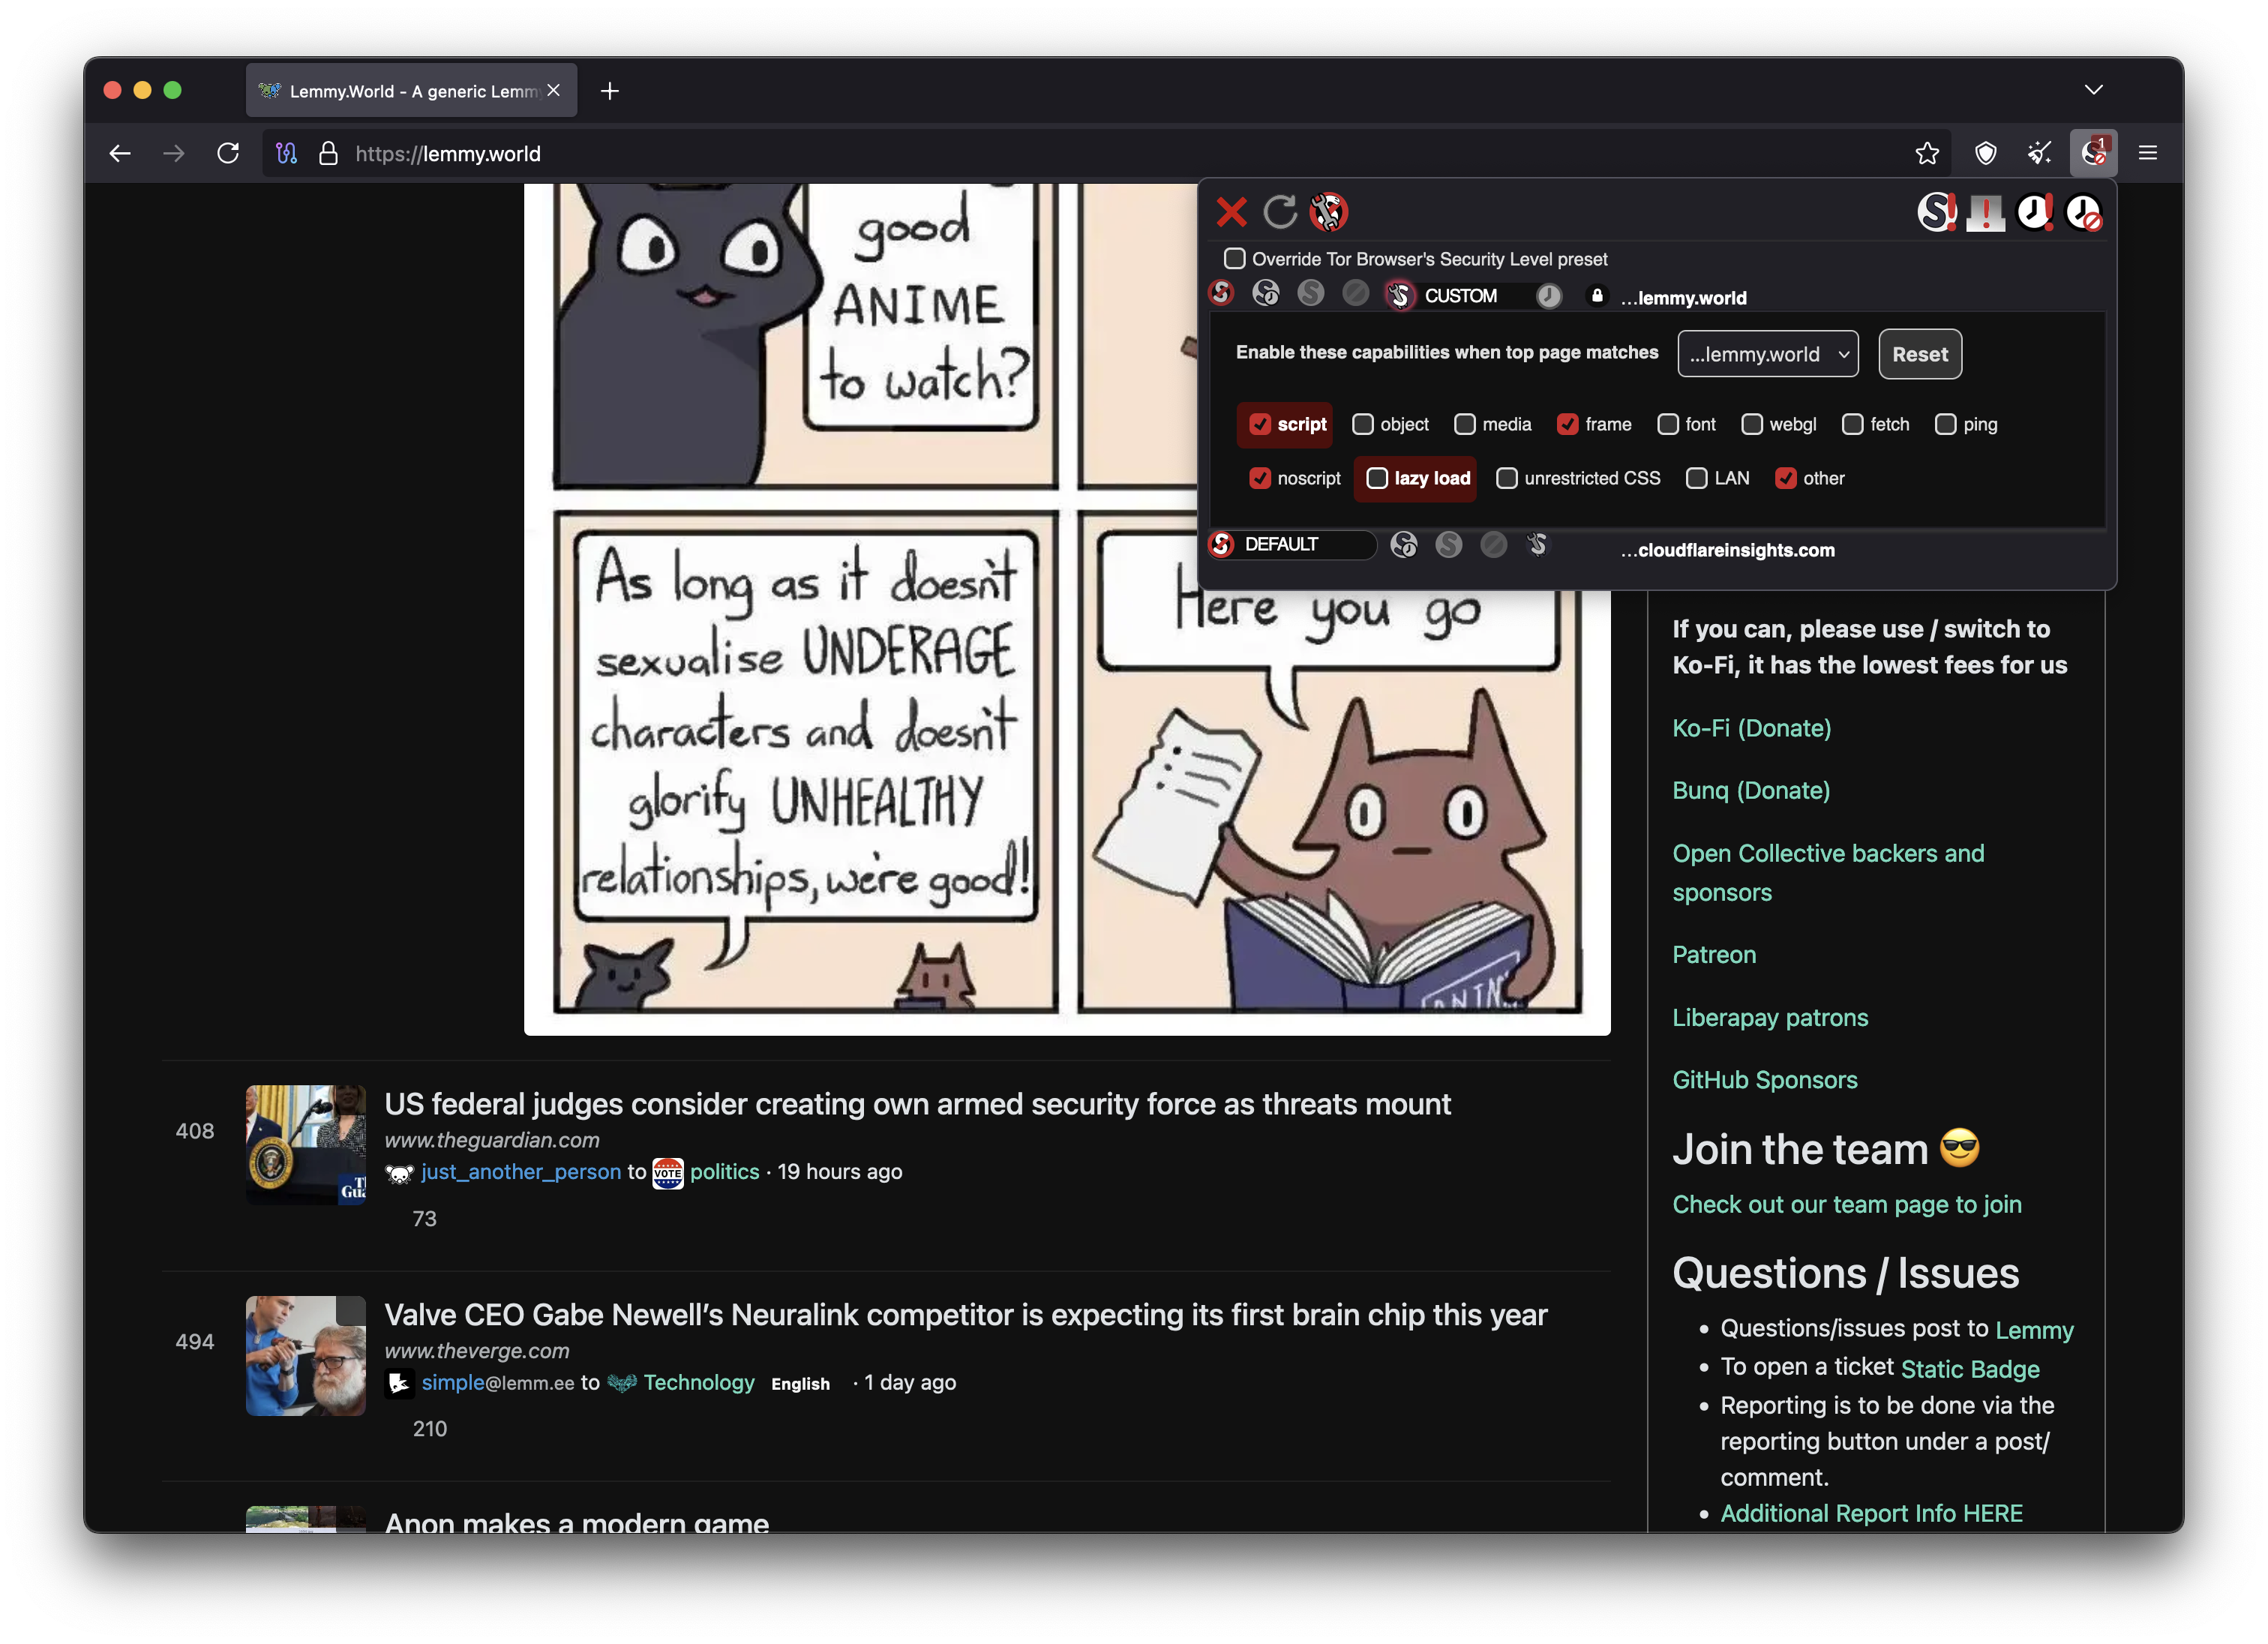
Task: Open 'Check out our team page to join'
Action: click(x=1847, y=1204)
